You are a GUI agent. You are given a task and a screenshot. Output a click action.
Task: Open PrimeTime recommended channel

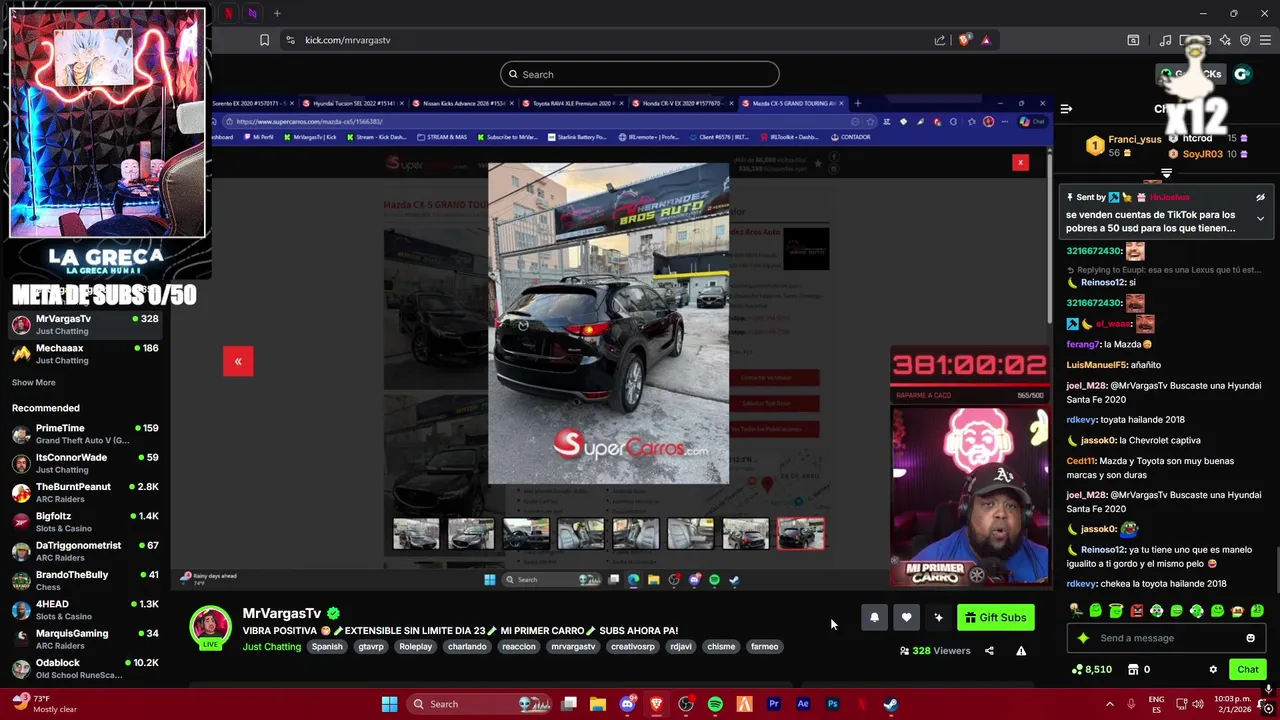pyautogui.click(x=85, y=434)
